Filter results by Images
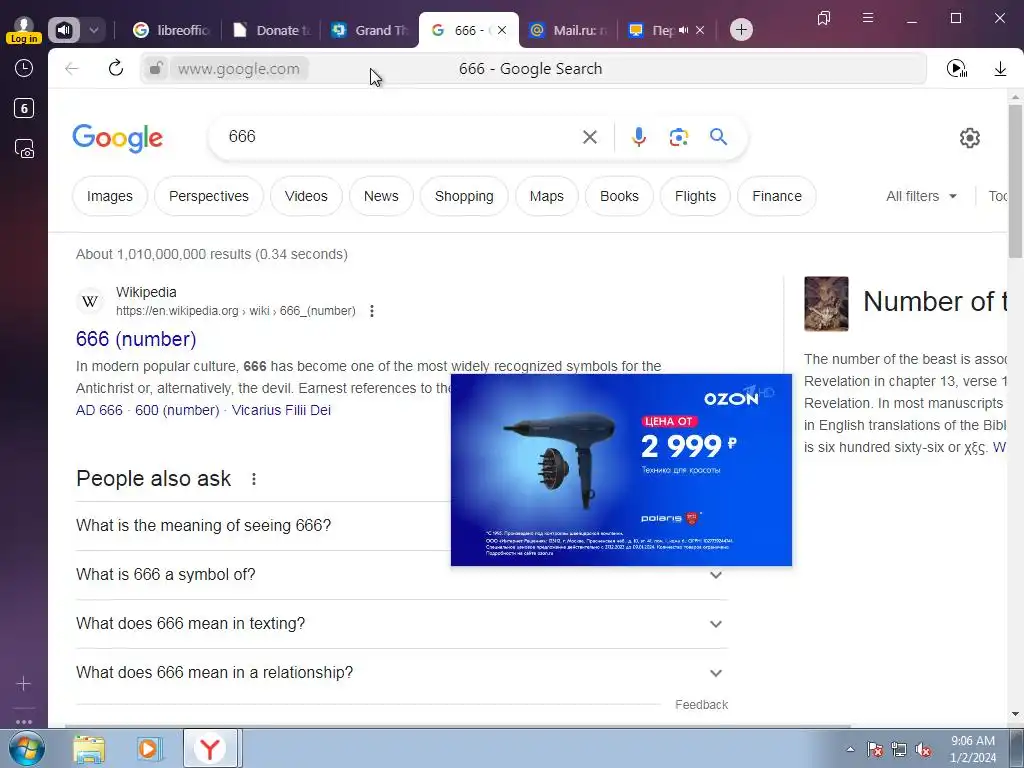This screenshot has height=768, width=1024. click(x=110, y=196)
